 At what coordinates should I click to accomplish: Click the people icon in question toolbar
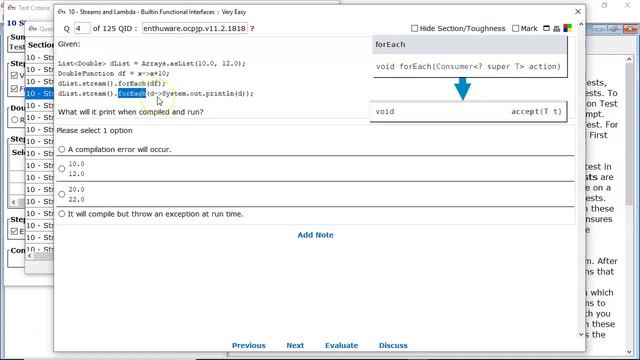click(556, 28)
